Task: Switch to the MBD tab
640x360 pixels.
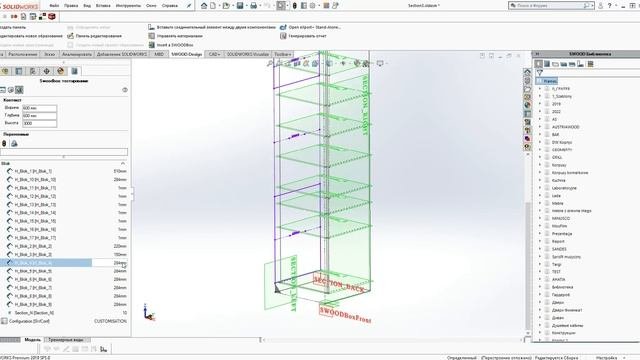Action: [159, 54]
